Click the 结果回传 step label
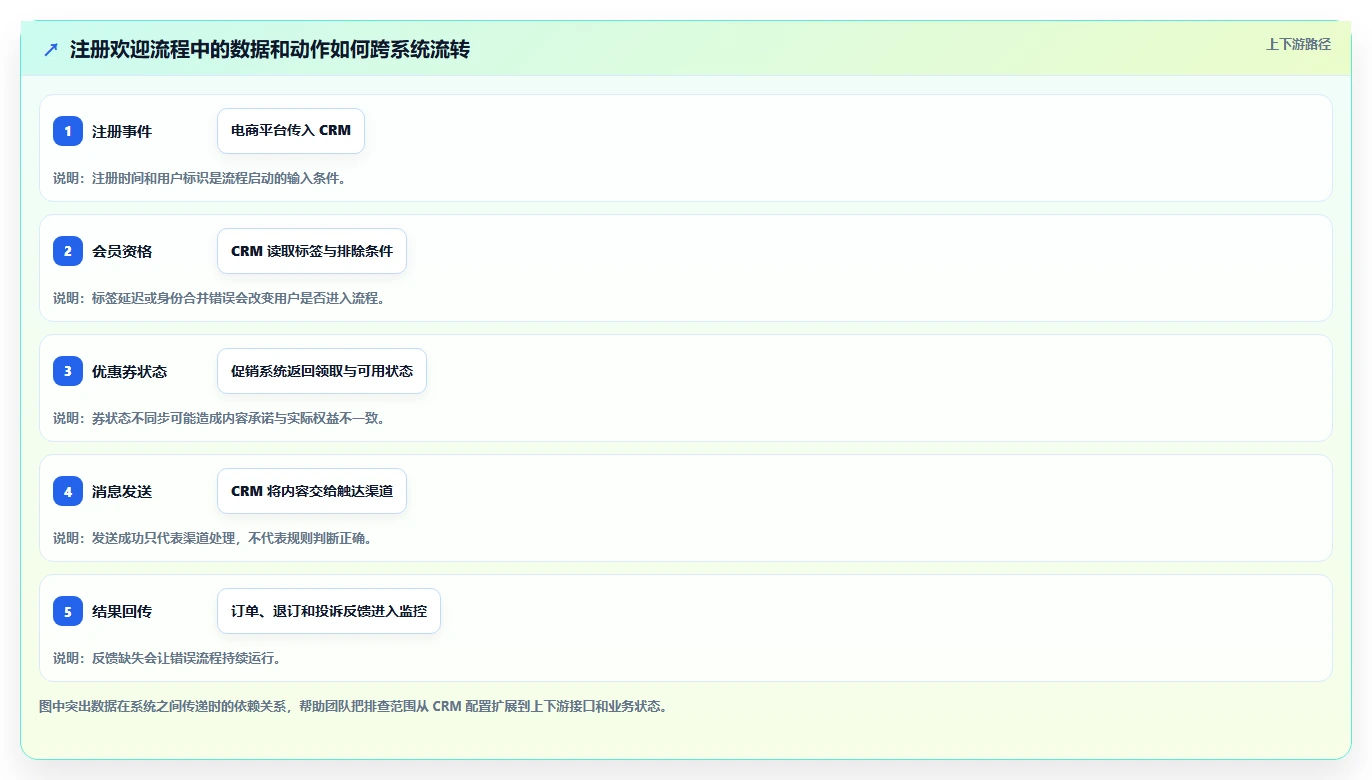 pyautogui.click(x=122, y=611)
